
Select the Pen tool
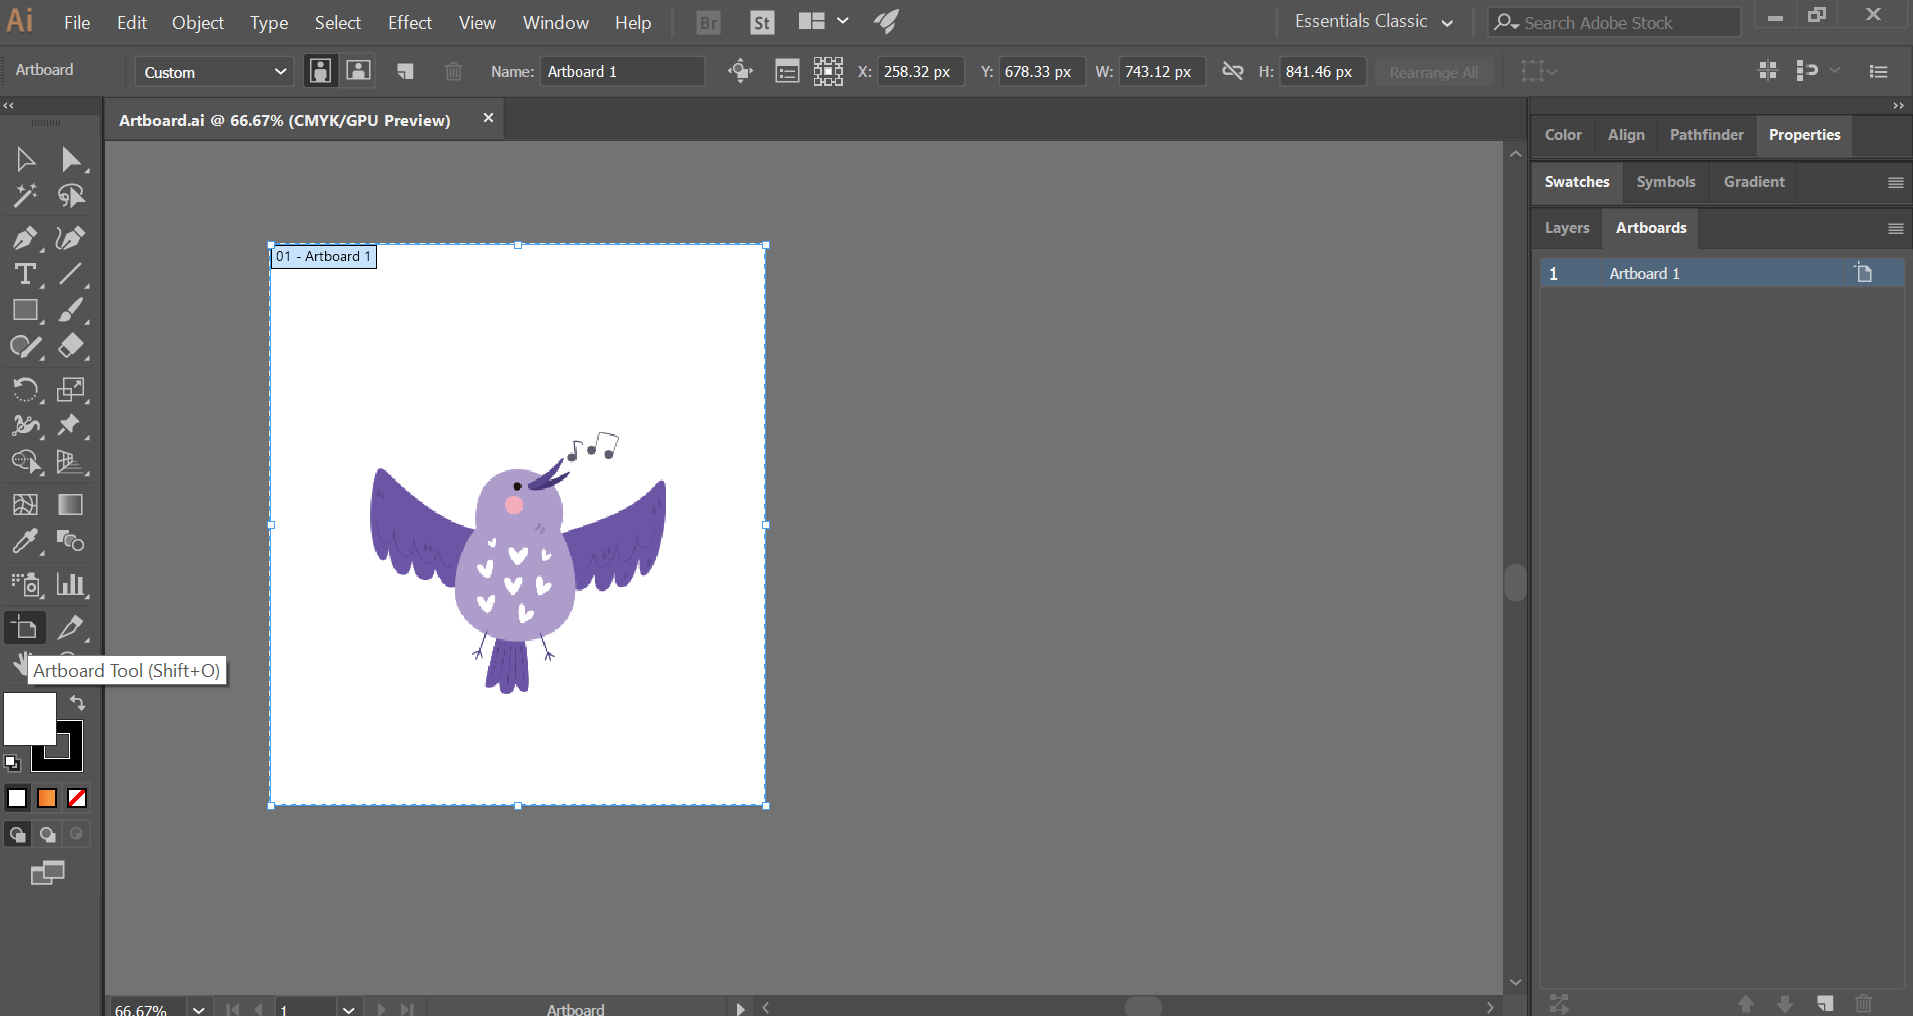(24, 238)
